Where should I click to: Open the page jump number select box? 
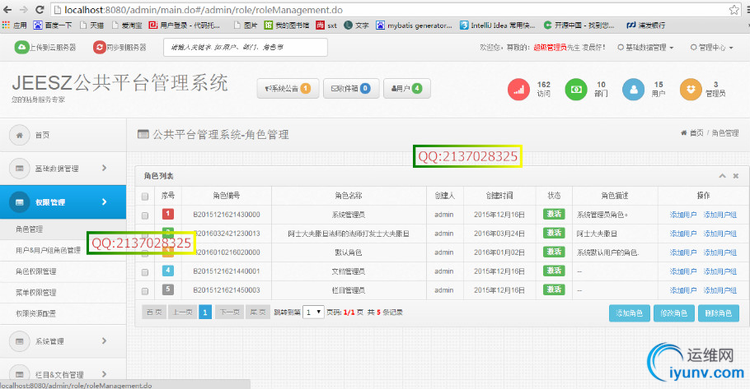(313, 312)
